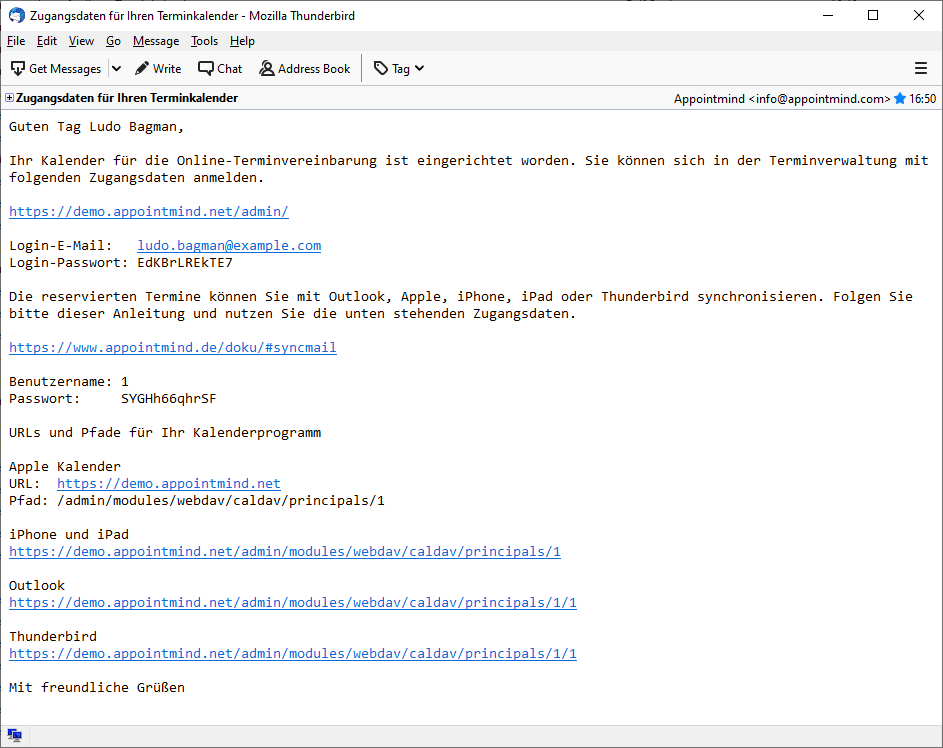Click the greeting Guten Tag Ludo Bagman
This screenshot has height=748, width=943.
(96, 127)
